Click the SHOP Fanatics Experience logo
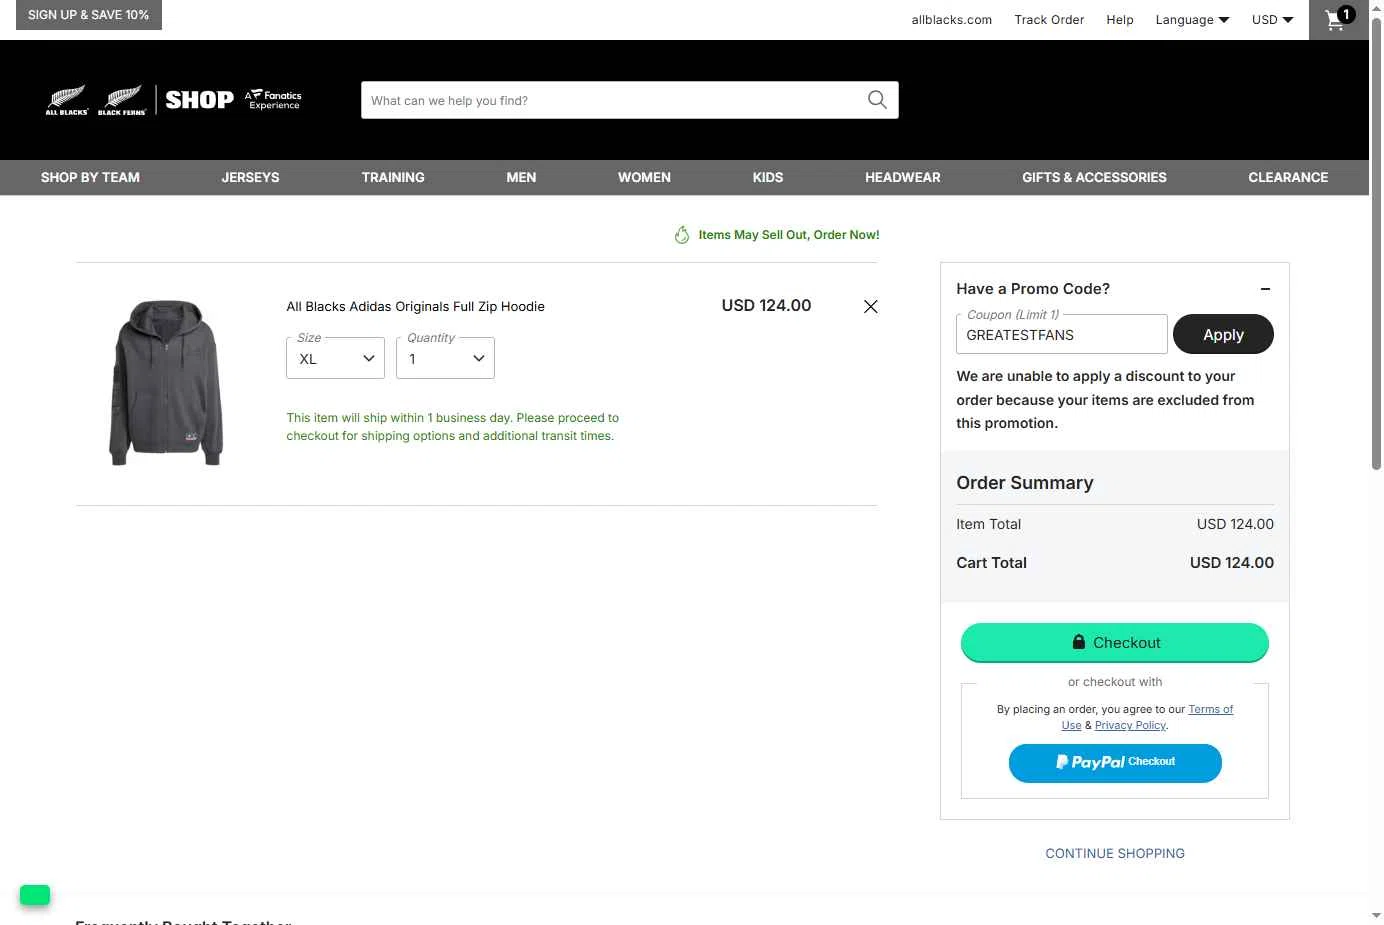 click(x=233, y=99)
